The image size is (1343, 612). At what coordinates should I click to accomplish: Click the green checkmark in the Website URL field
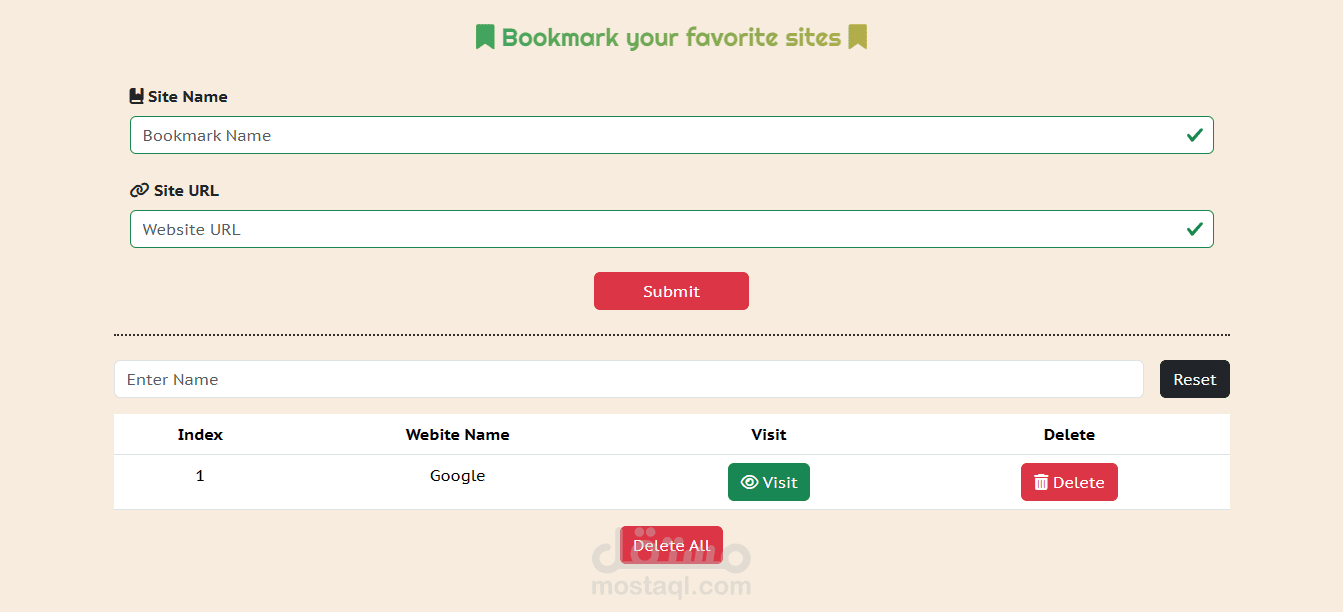1195,228
